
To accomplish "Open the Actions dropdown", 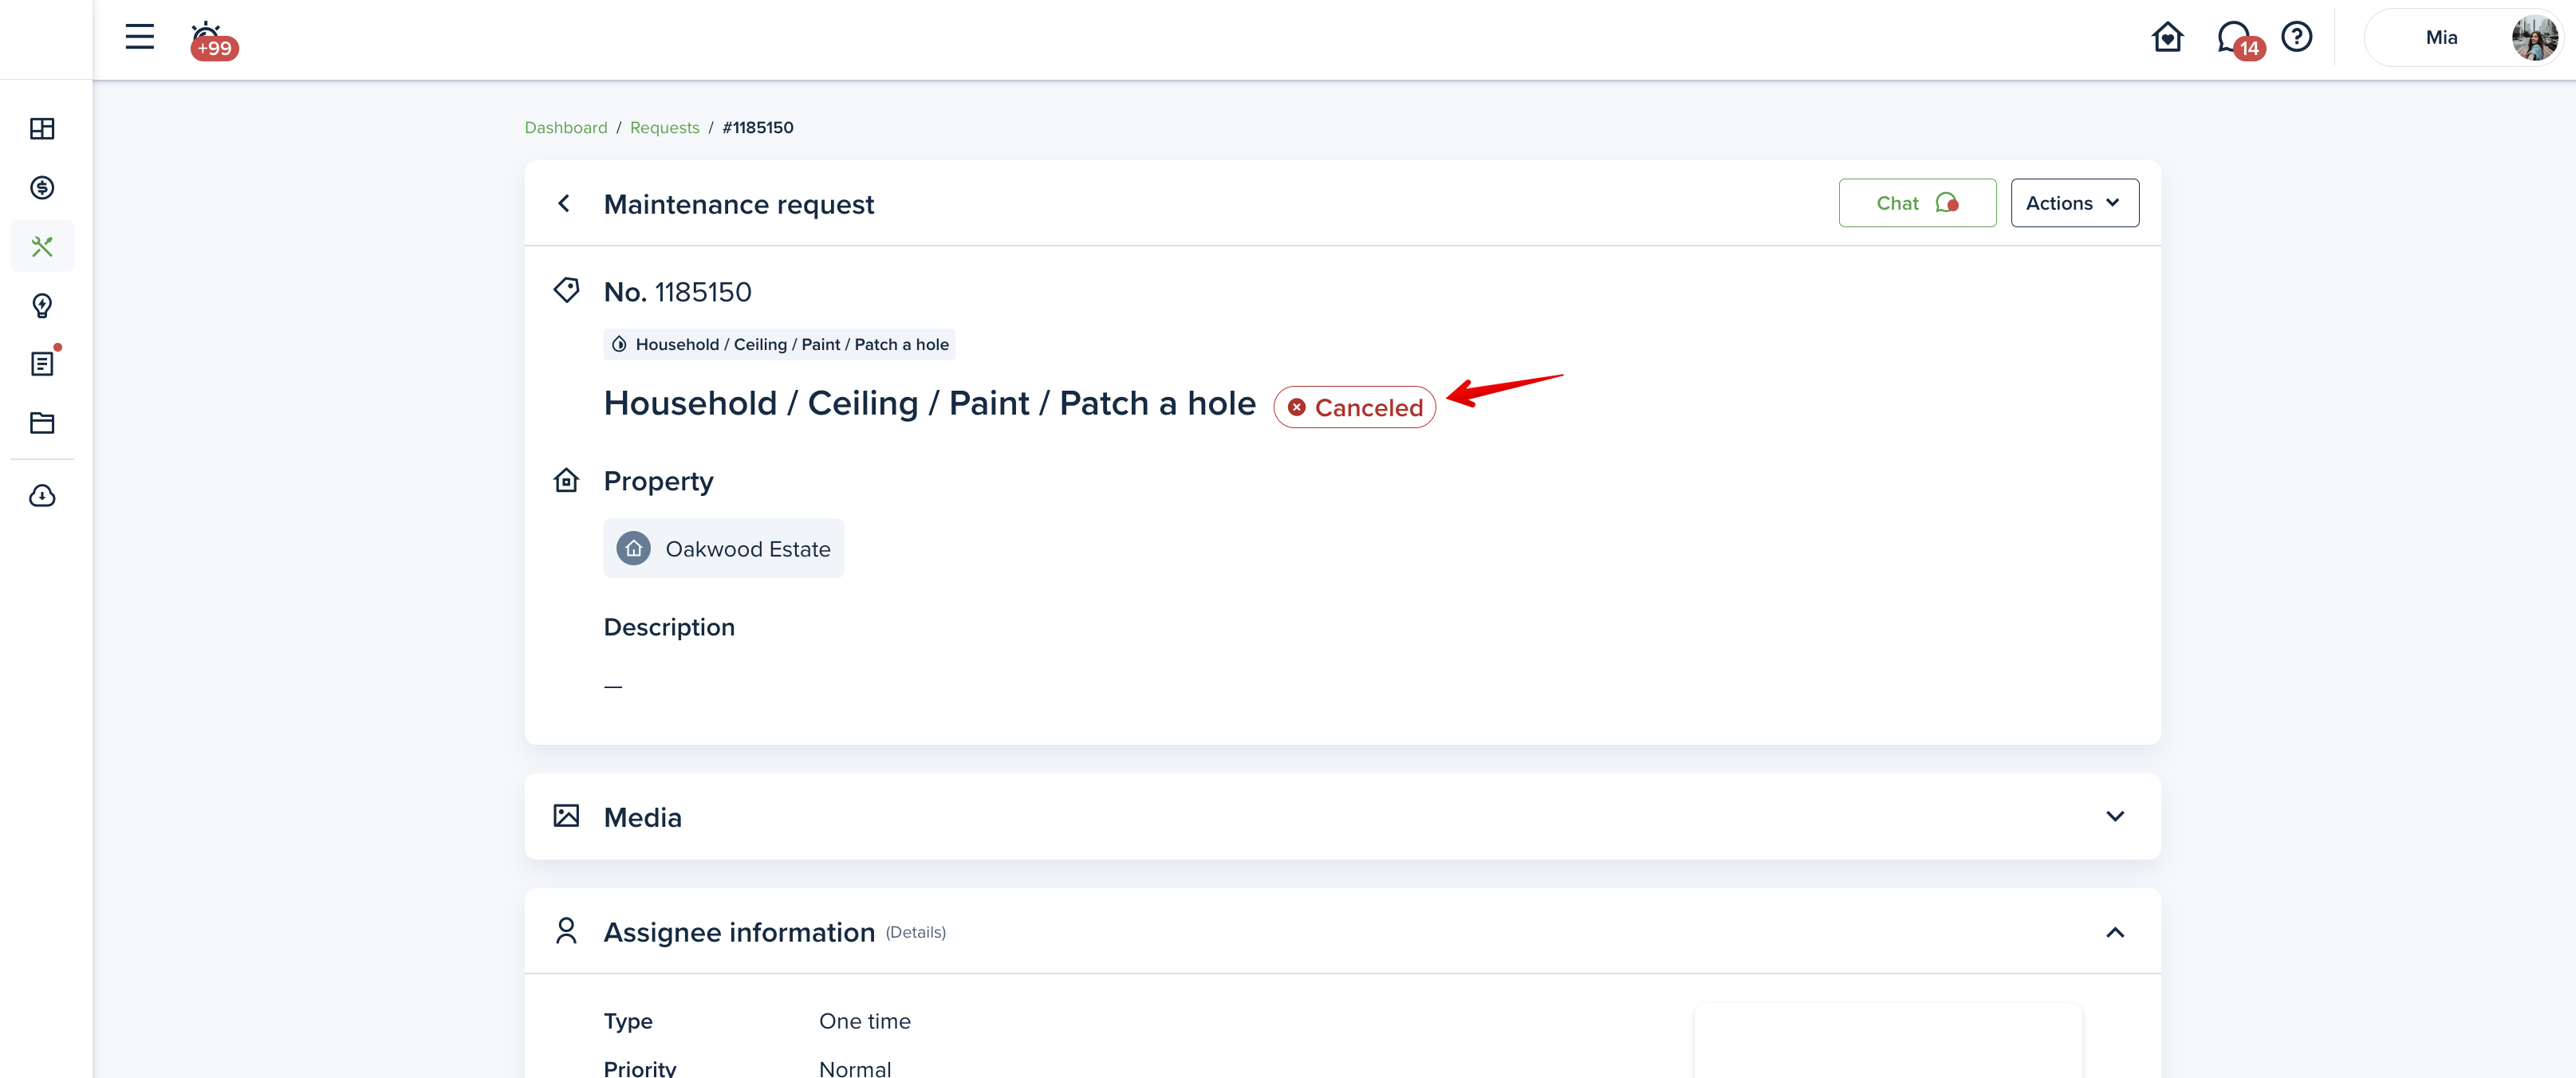I will 2074,203.
